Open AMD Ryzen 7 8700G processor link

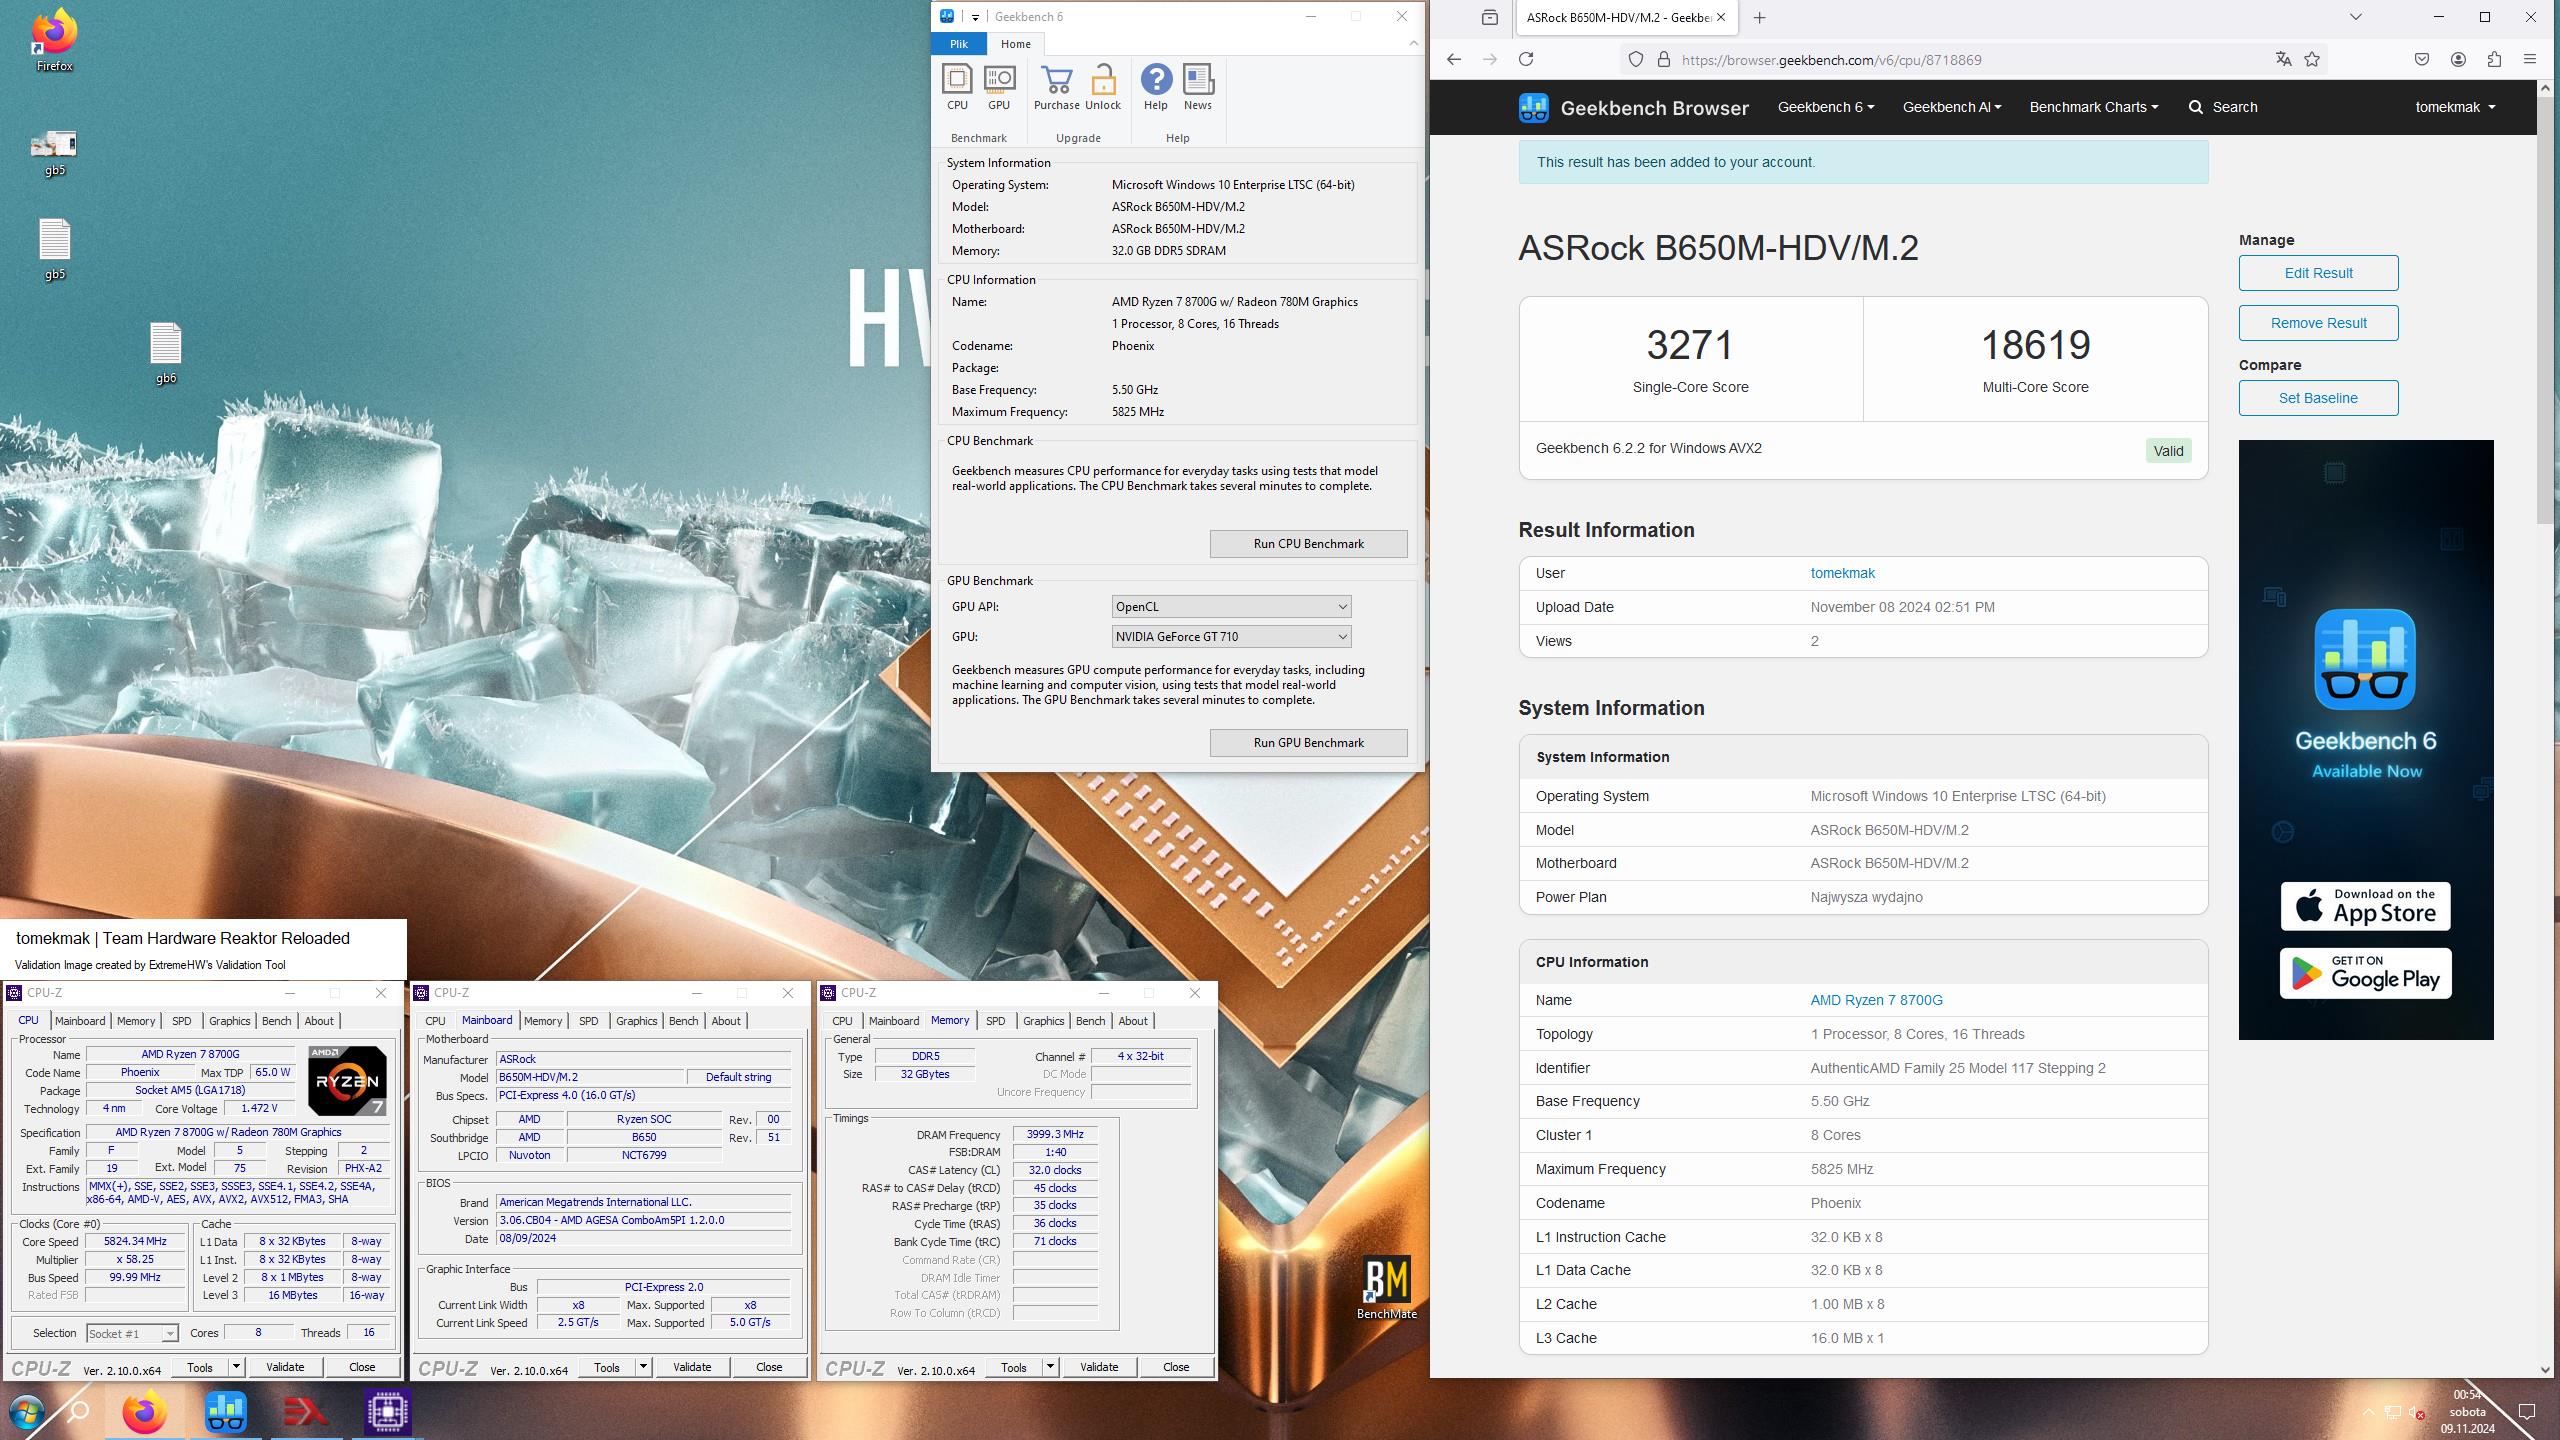click(x=1876, y=1000)
